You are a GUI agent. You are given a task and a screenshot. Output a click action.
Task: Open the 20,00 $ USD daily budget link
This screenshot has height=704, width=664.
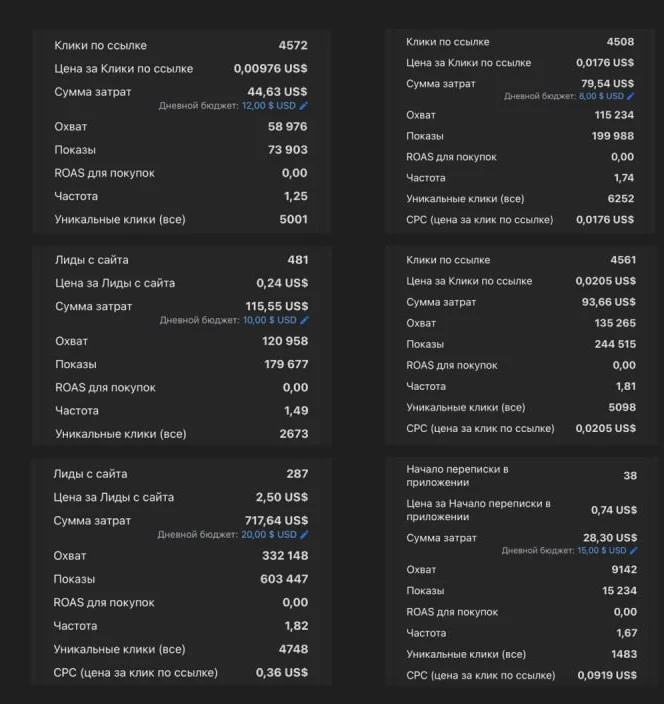pyautogui.click(x=268, y=535)
